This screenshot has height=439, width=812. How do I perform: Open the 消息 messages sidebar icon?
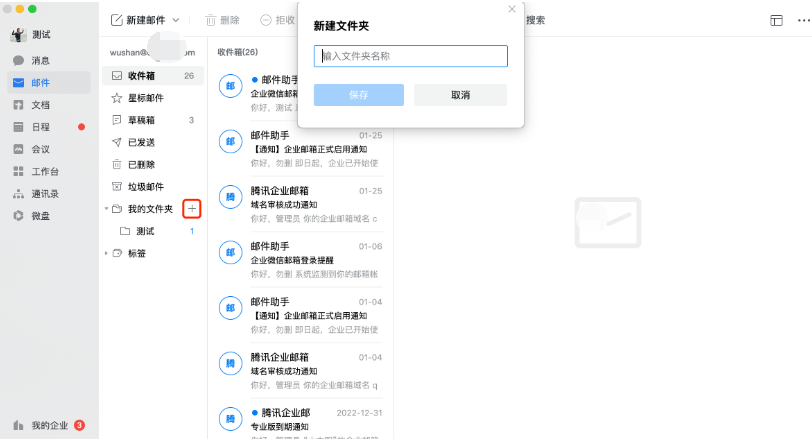tap(19, 61)
